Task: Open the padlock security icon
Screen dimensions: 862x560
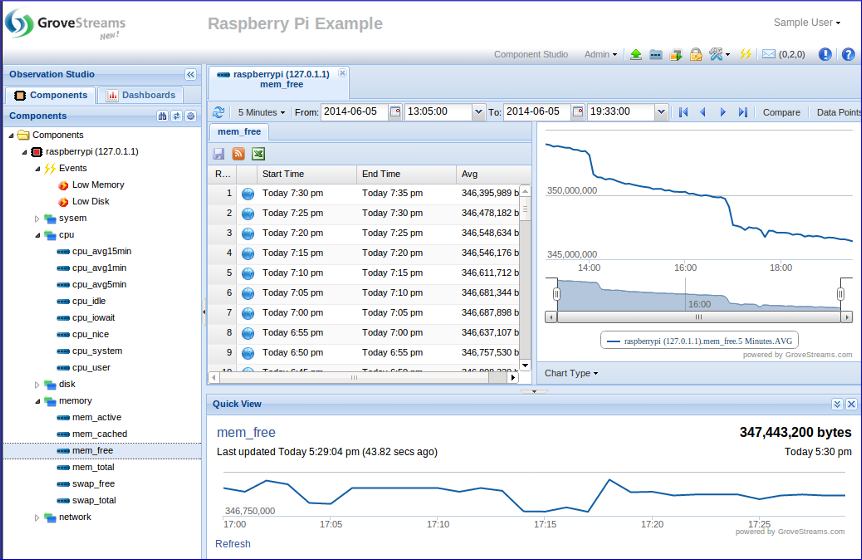Action: (695, 55)
